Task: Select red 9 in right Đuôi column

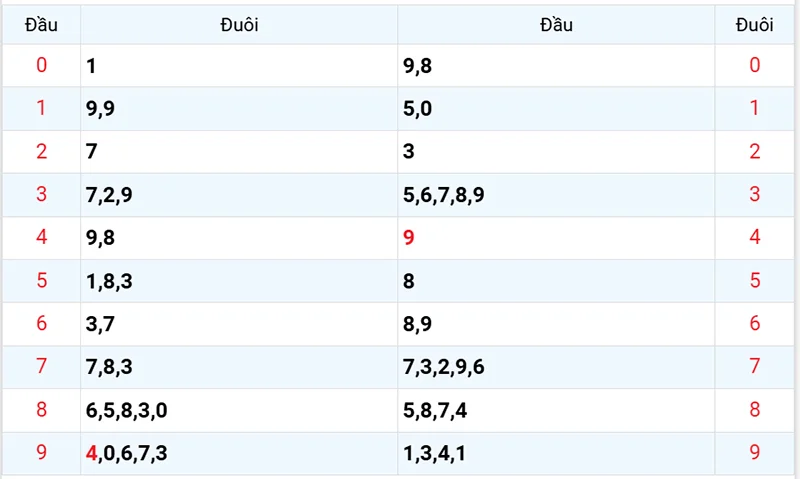Action: pyautogui.click(x=754, y=453)
